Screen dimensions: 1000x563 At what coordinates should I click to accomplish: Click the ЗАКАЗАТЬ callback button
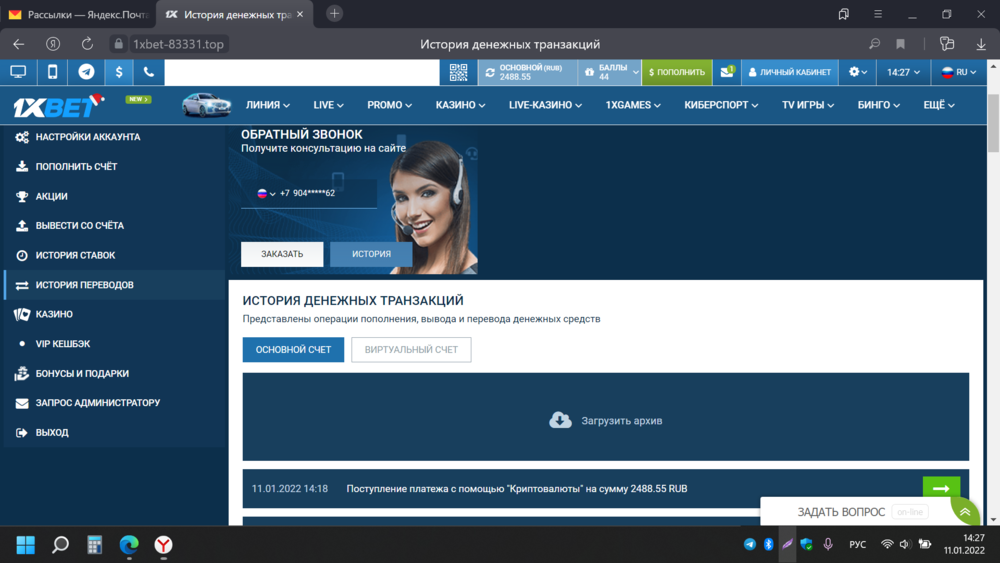[x=282, y=254]
